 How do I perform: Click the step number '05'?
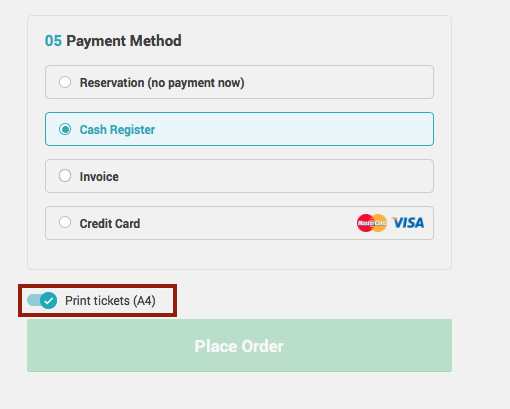pos(53,41)
